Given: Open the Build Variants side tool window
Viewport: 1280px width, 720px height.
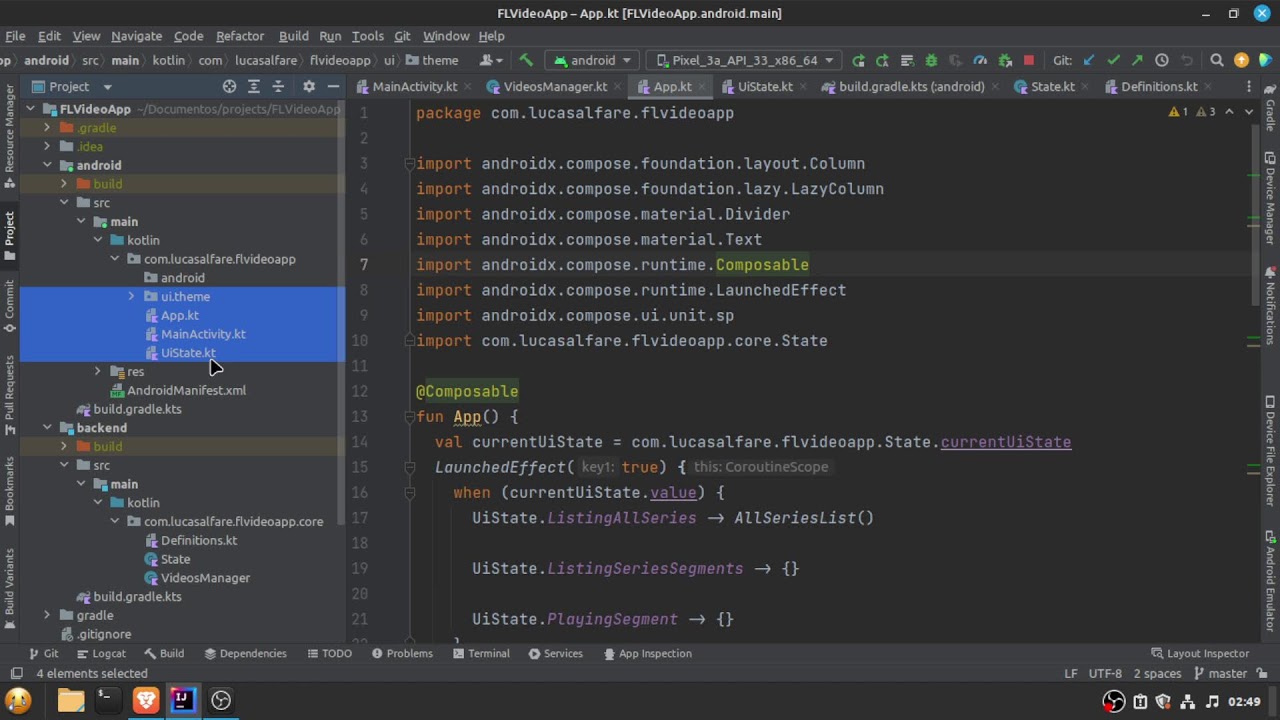Looking at the screenshot, I should pyautogui.click(x=9, y=588).
